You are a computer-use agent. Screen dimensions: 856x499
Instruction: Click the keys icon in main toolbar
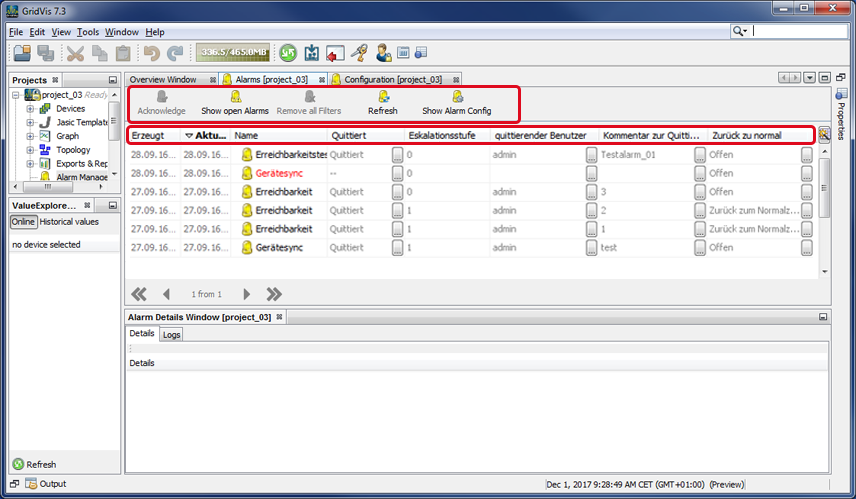tap(360, 53)
